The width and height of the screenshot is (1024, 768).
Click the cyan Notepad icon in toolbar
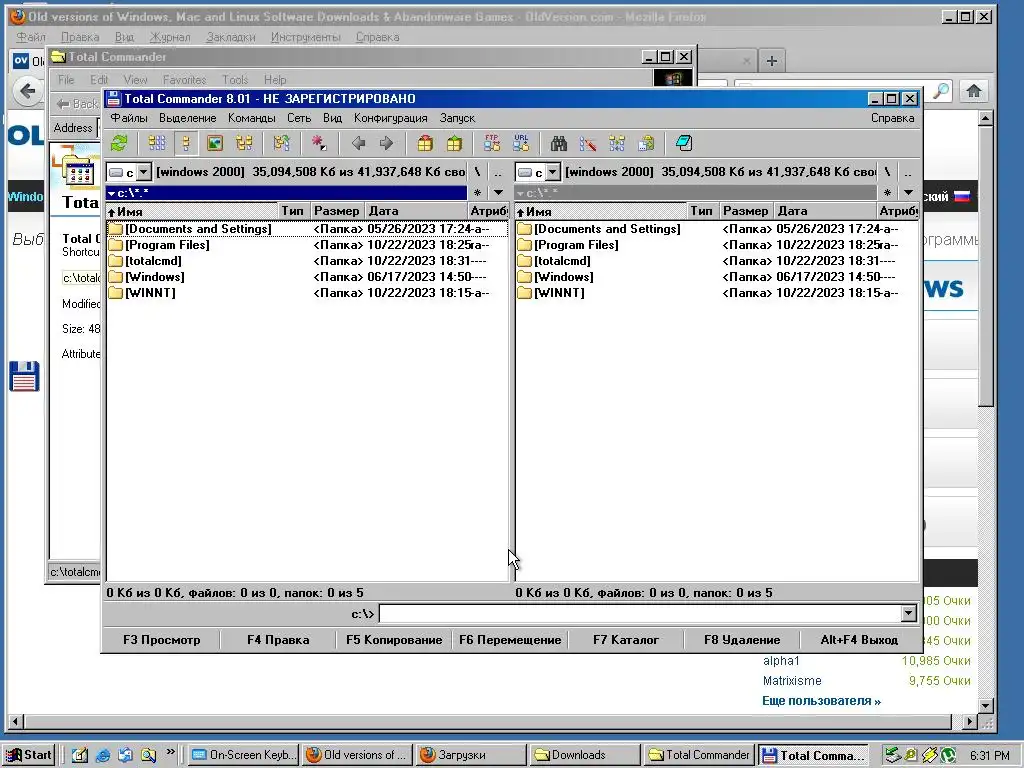[684, 143]
